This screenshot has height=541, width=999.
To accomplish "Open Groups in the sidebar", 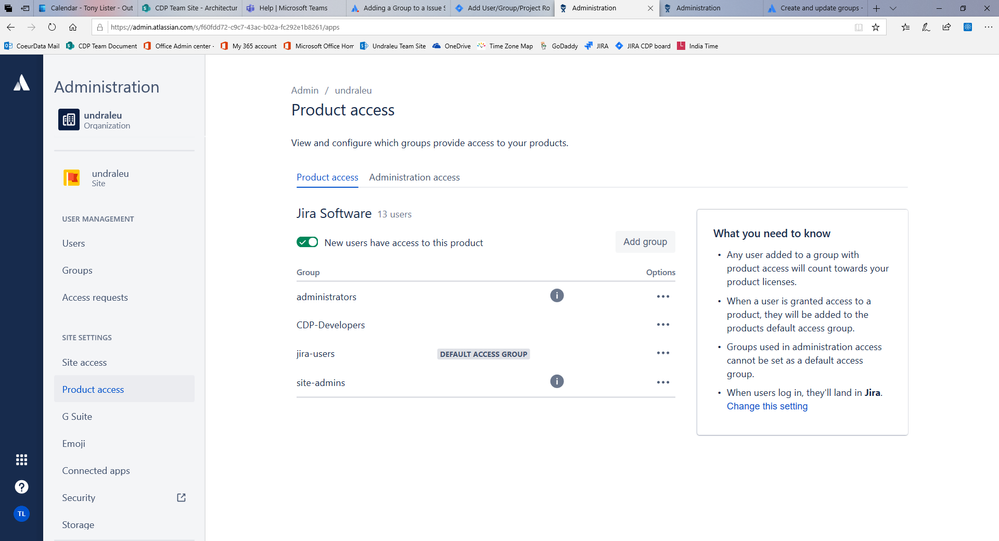I will pyautogui.click(x=124, y=270).
